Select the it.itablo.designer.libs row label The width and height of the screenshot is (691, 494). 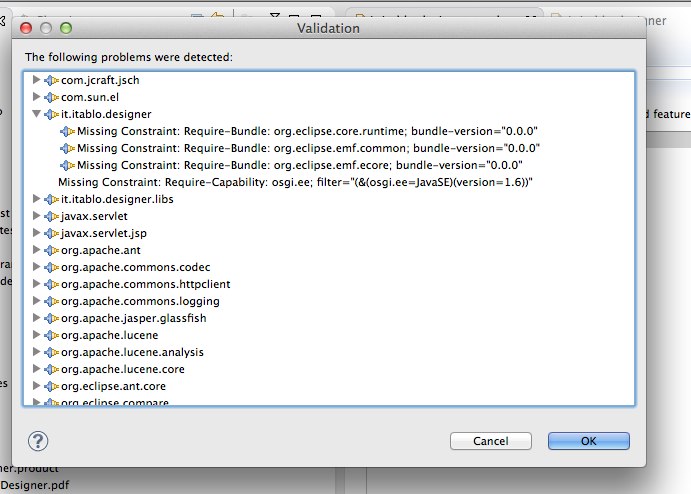[117, 199]
